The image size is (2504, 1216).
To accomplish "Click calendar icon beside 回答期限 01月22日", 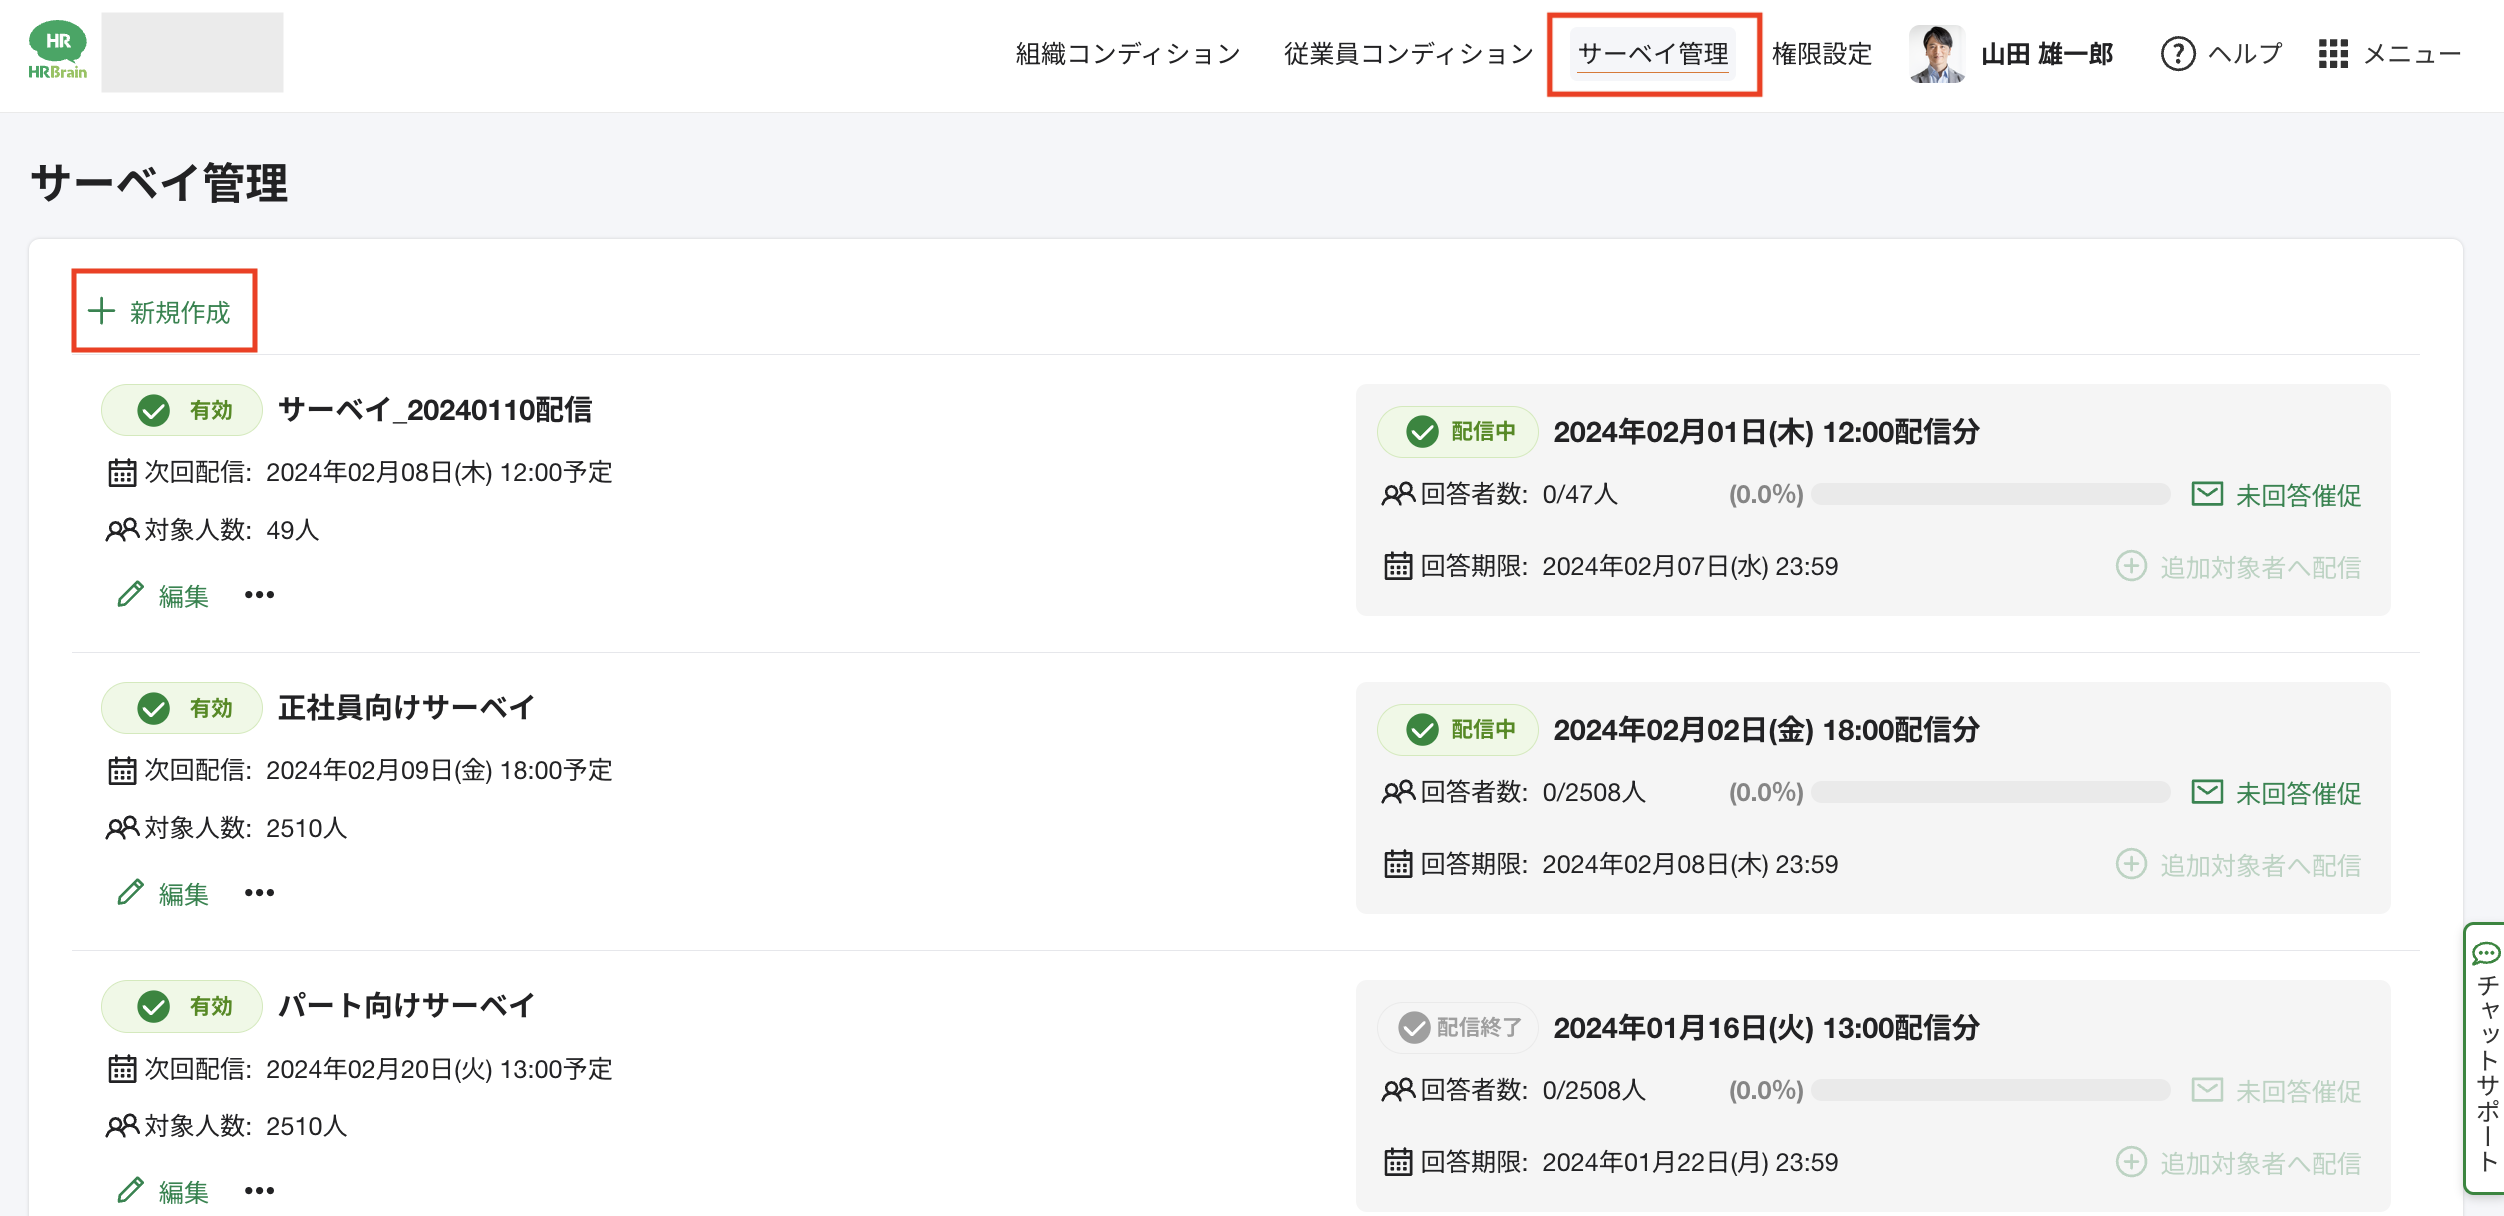I will (x=1398, y=1162).
